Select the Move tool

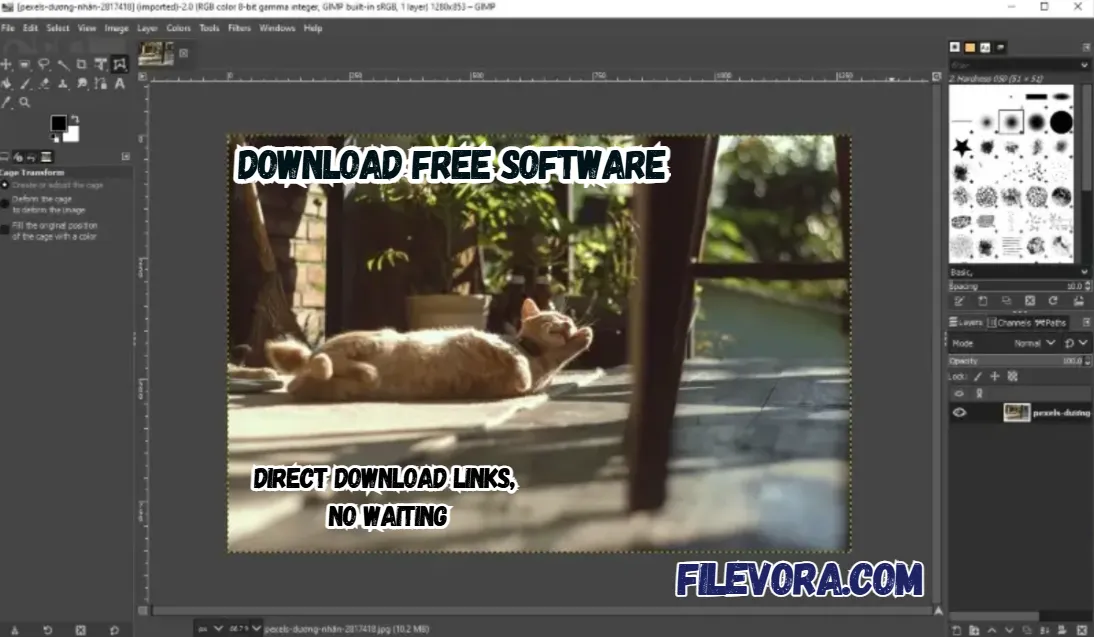pos(7,63)
